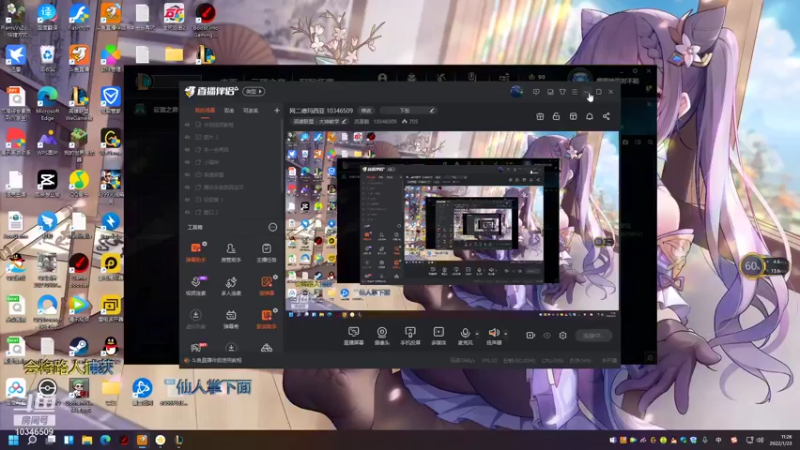Click the bell notification icon
800x450 pixels.
pyautogui.click(x=589, y=116)
